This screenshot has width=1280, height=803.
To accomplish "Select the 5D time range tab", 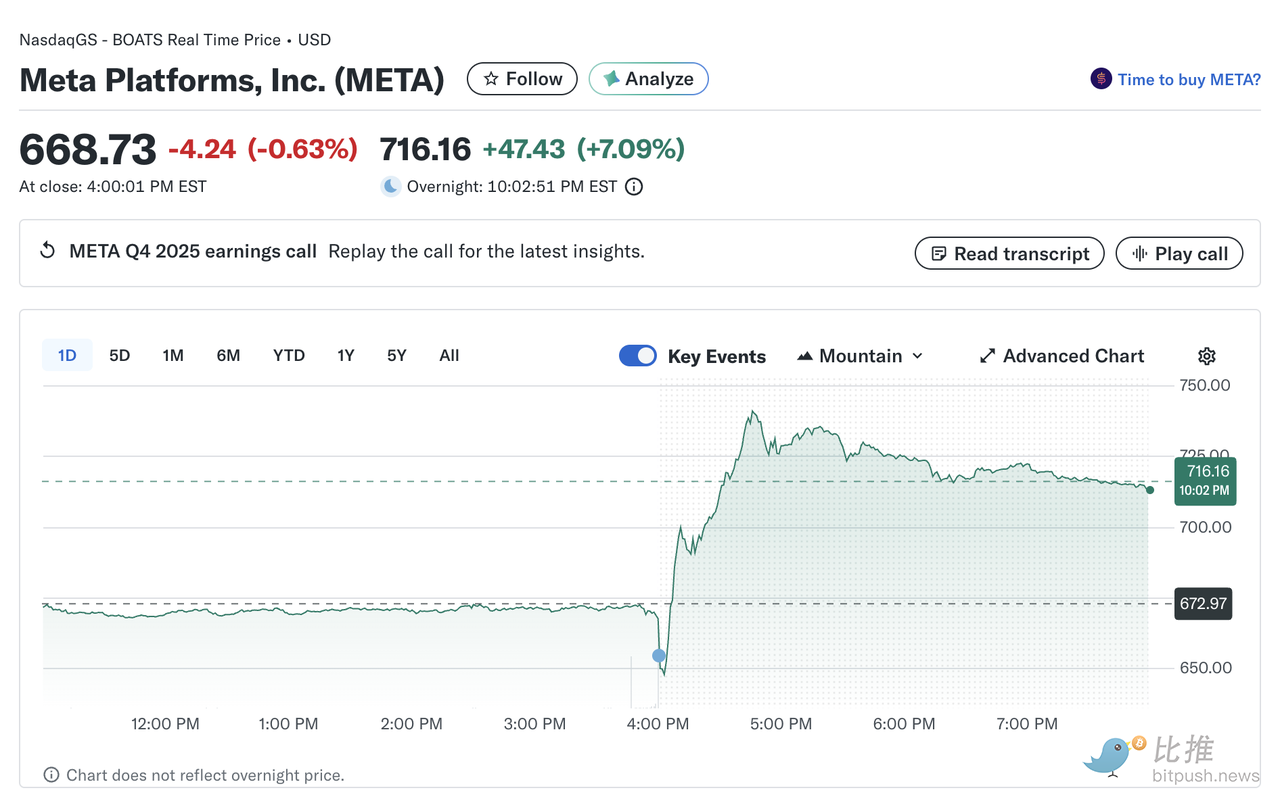I will coord(119,355).
